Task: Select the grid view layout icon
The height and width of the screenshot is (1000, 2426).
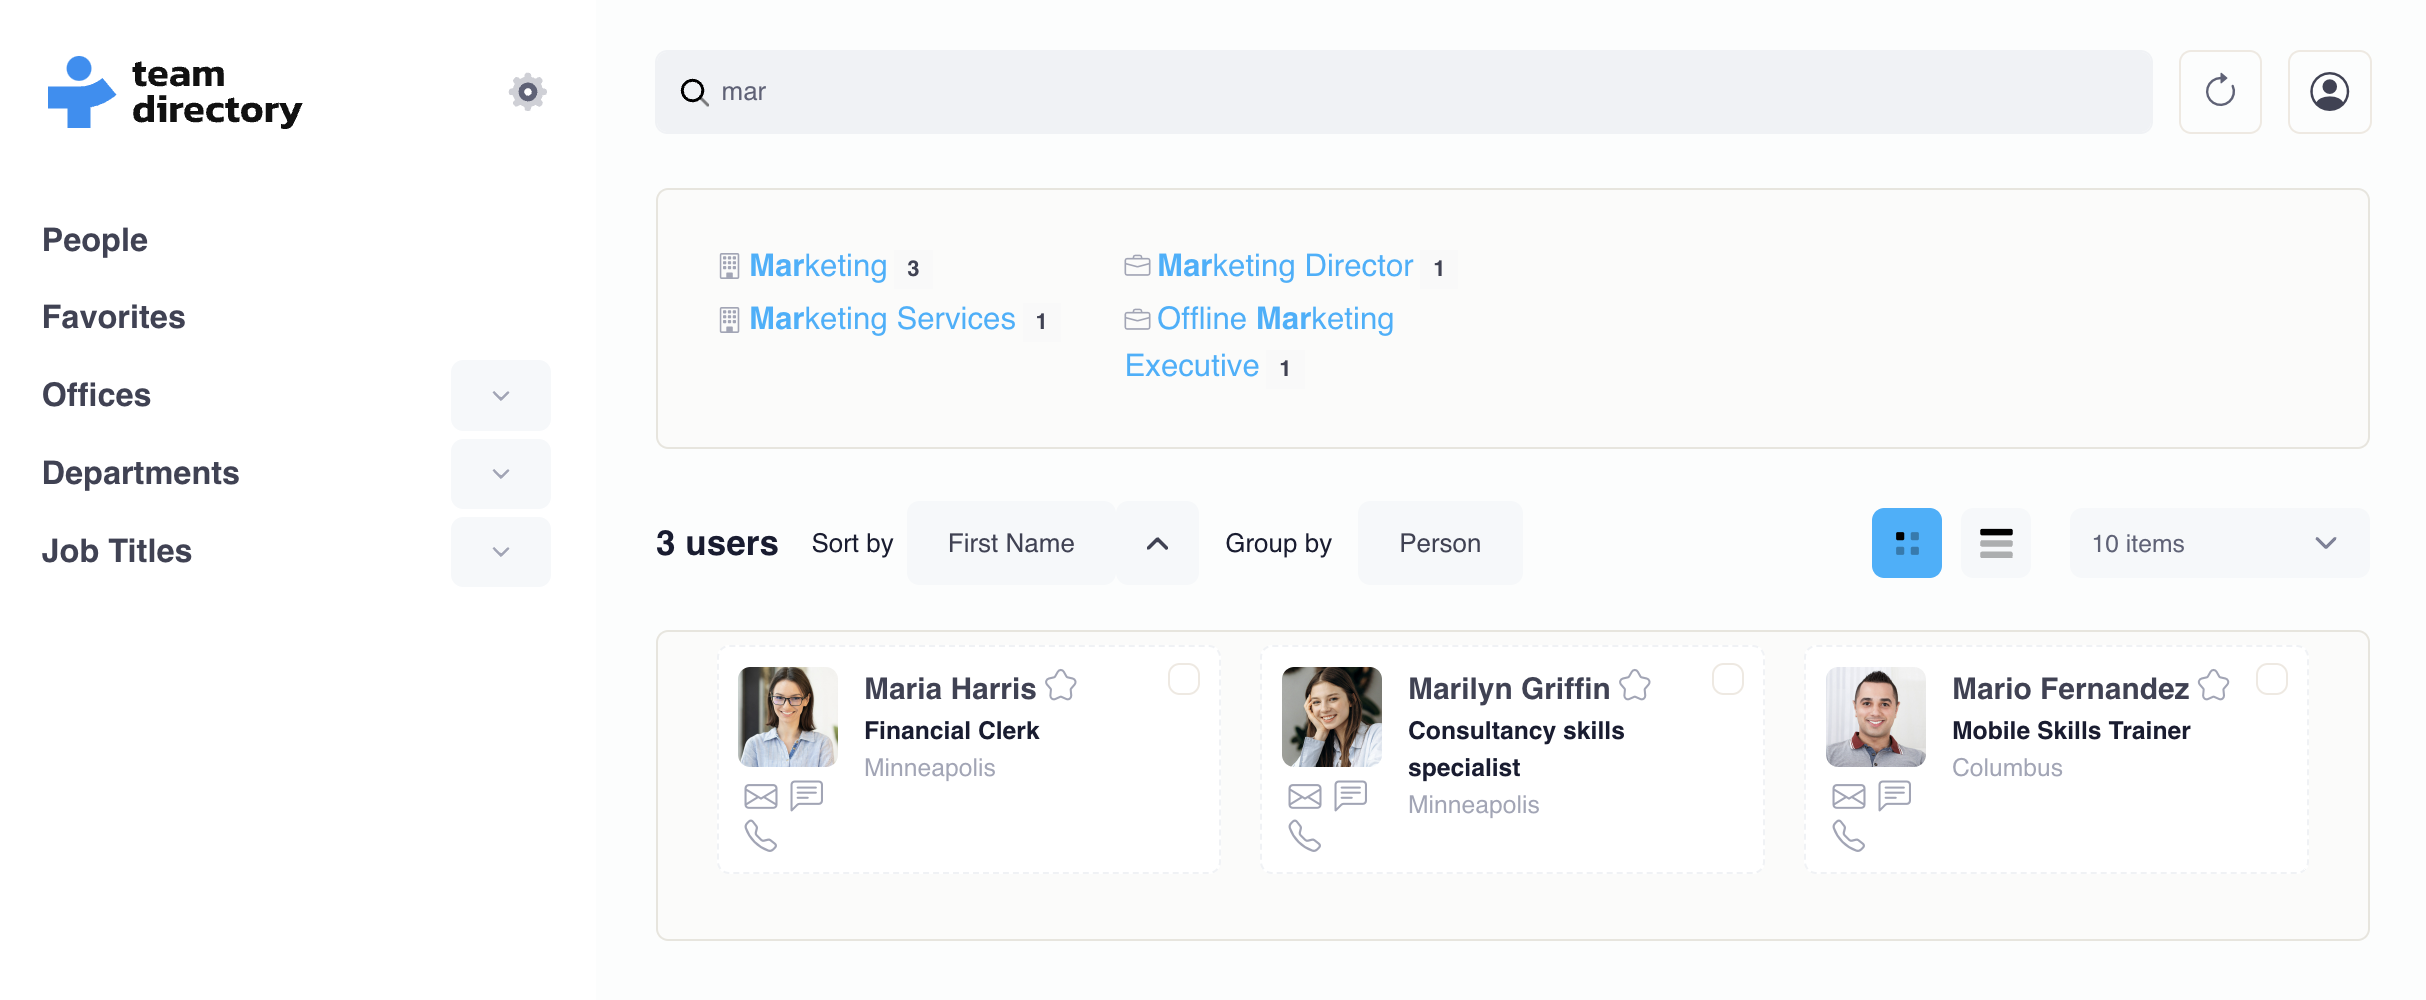Action: [1907, 543]
